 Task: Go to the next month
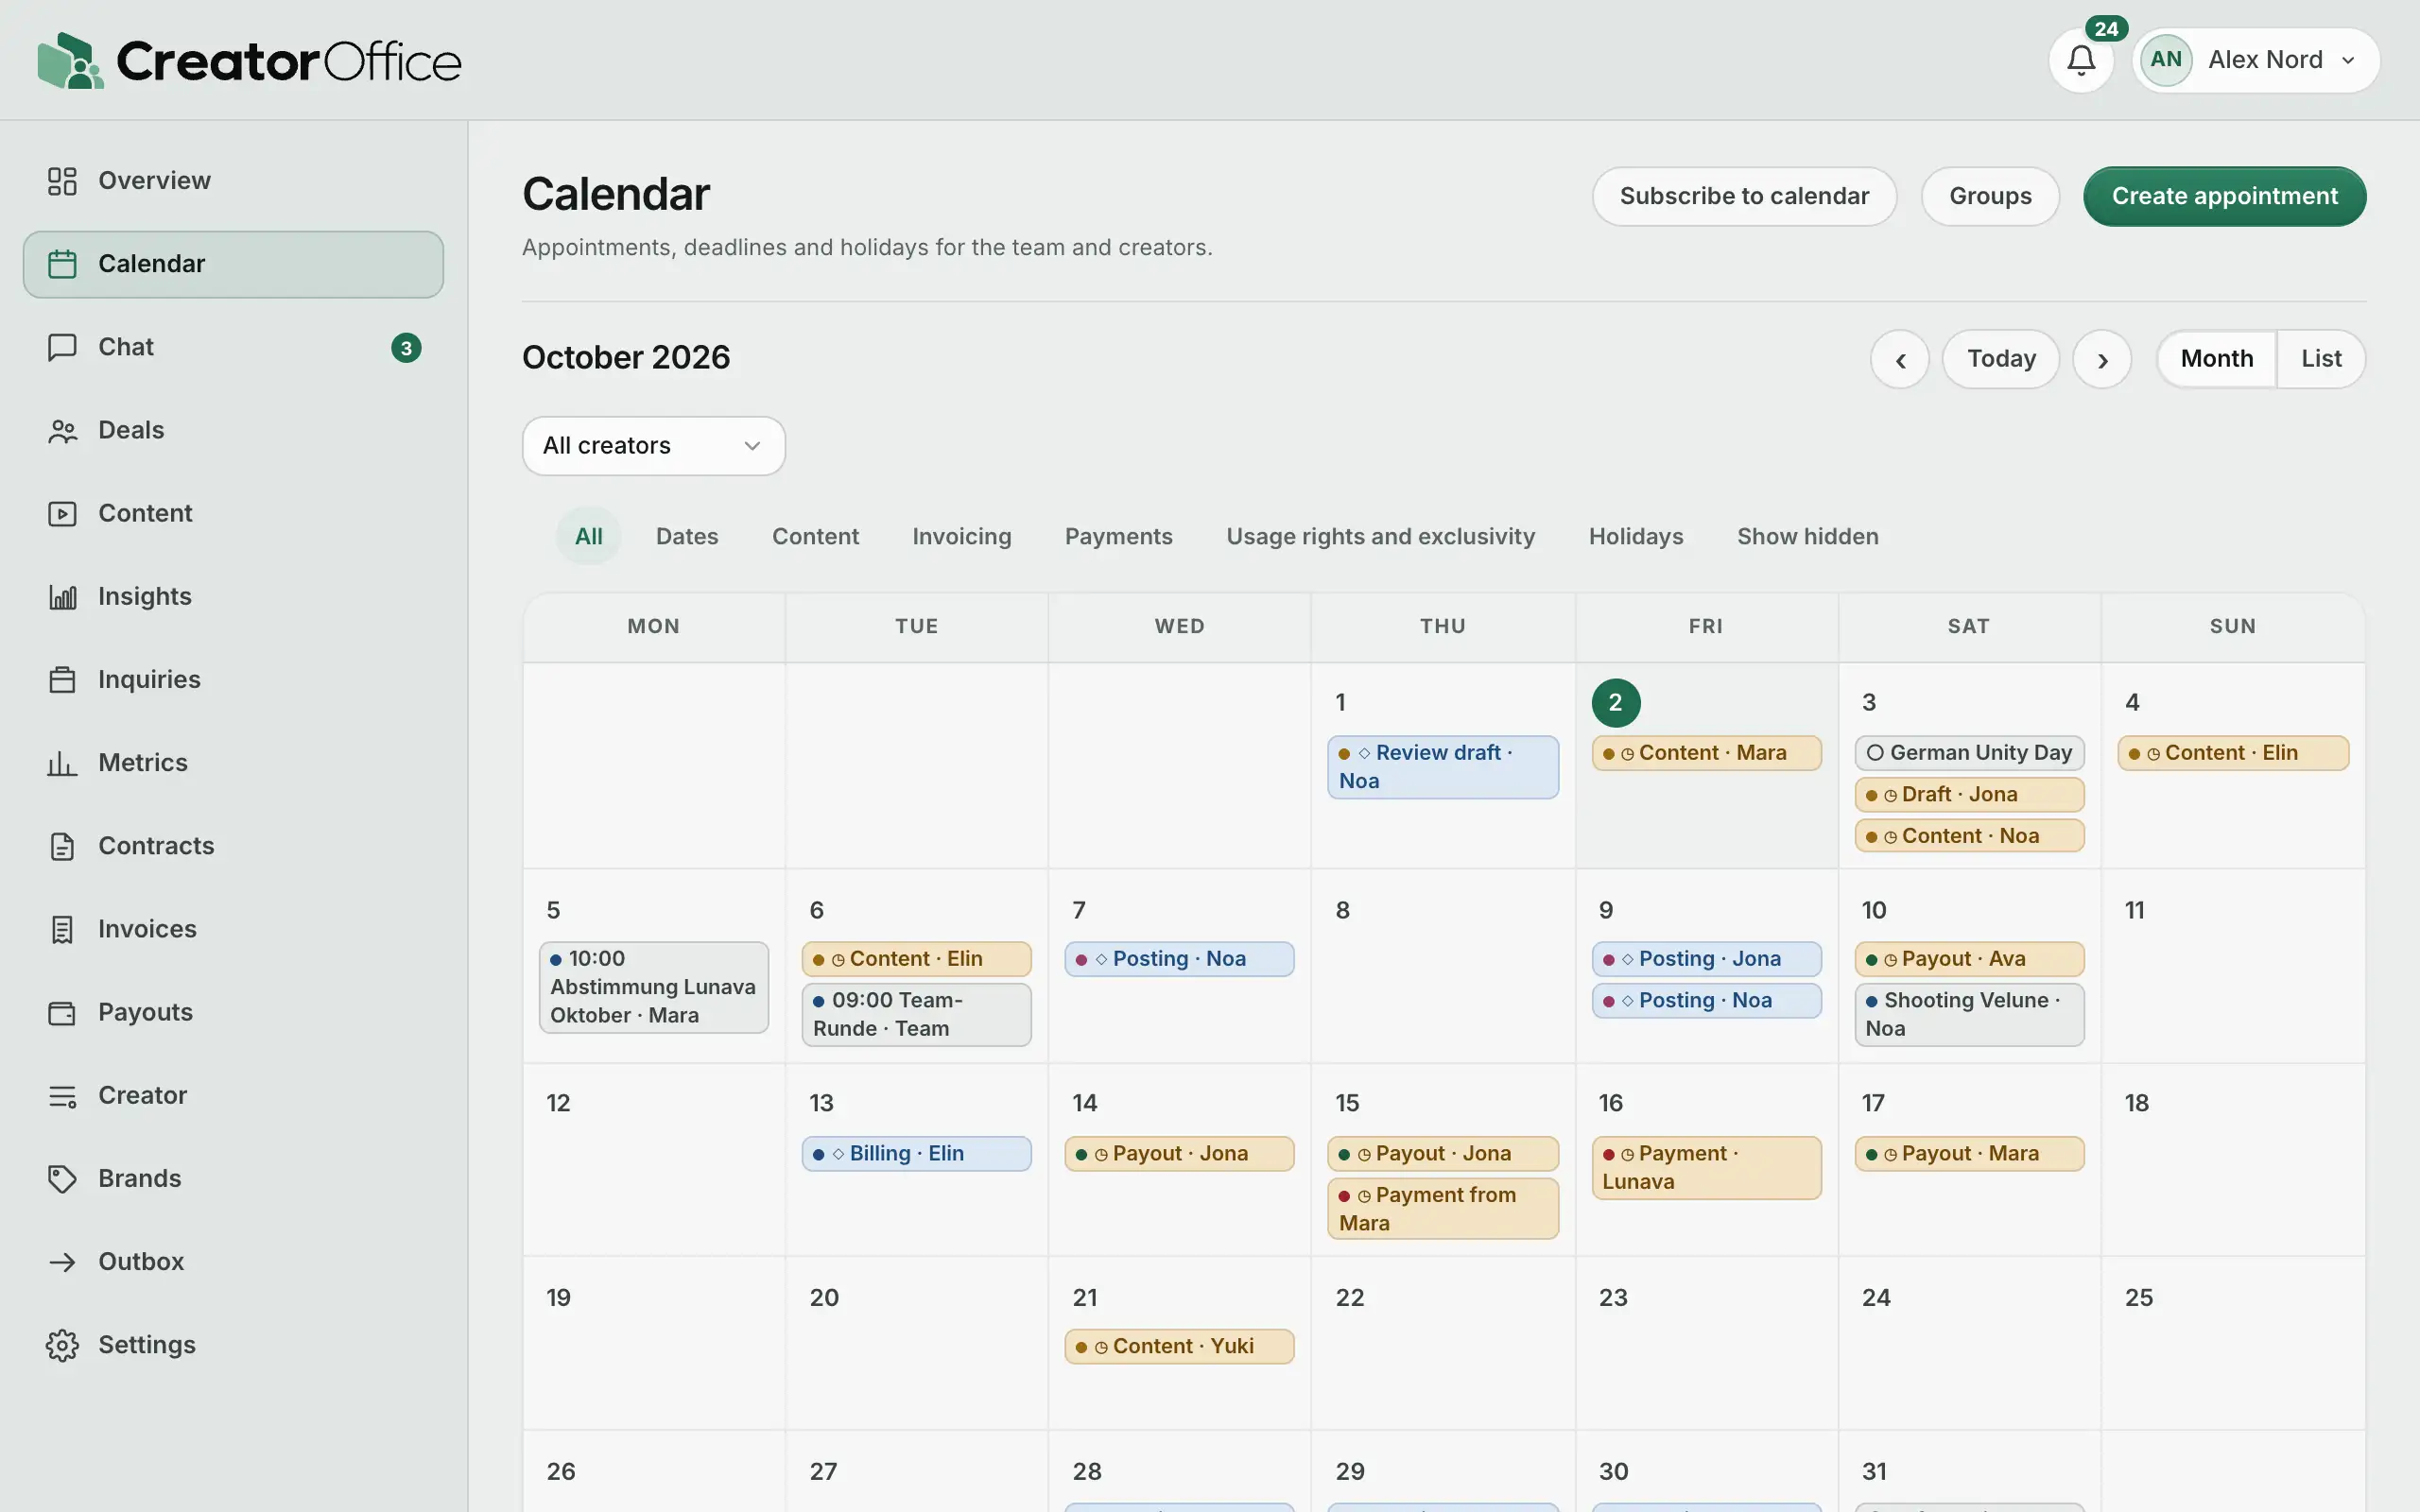click(2102, 359)
